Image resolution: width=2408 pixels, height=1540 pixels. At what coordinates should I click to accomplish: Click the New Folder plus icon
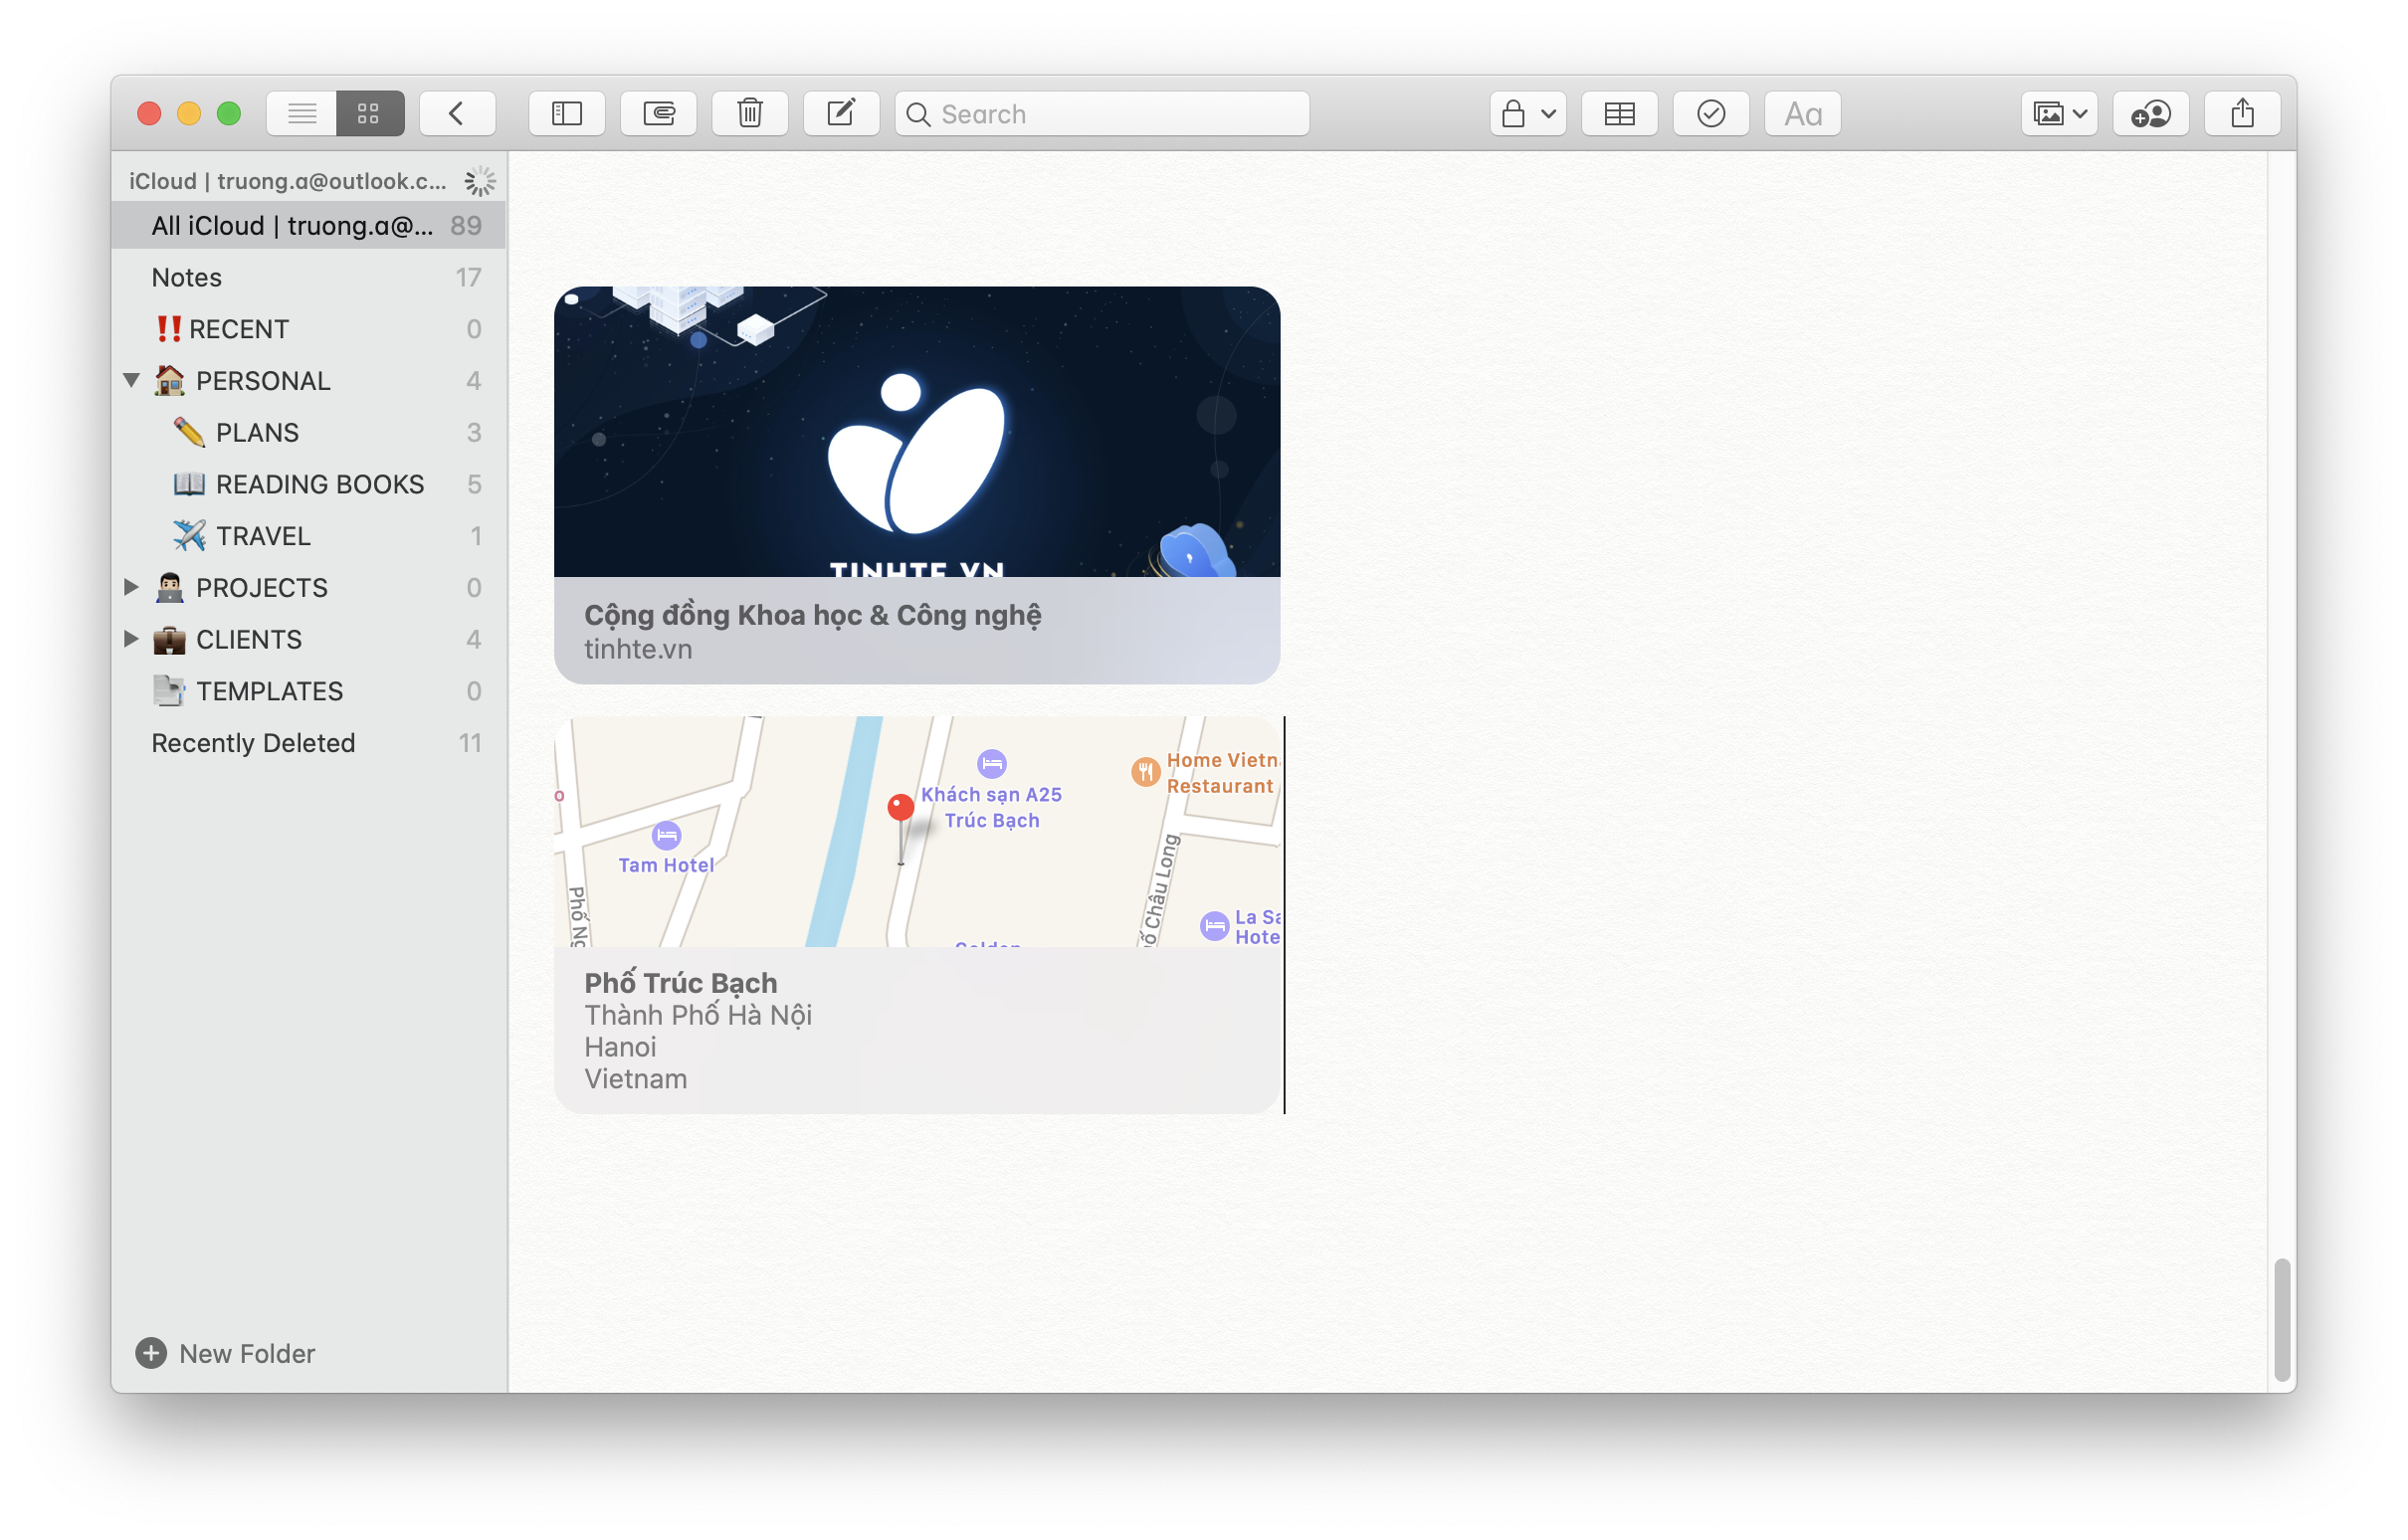pyautogui.click(x=151, y=1353)
